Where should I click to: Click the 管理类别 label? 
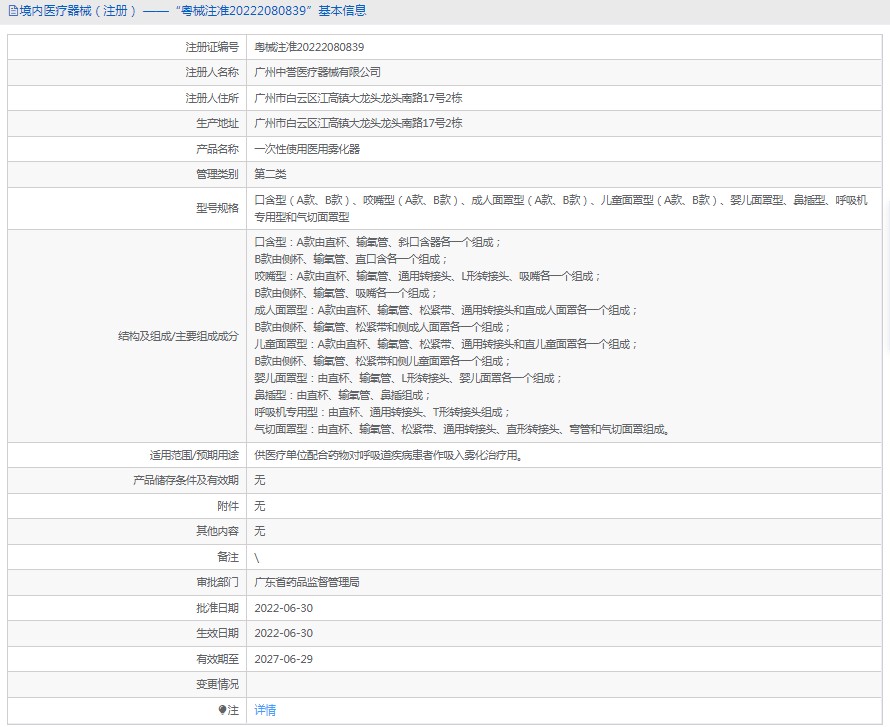pos(217,174)
